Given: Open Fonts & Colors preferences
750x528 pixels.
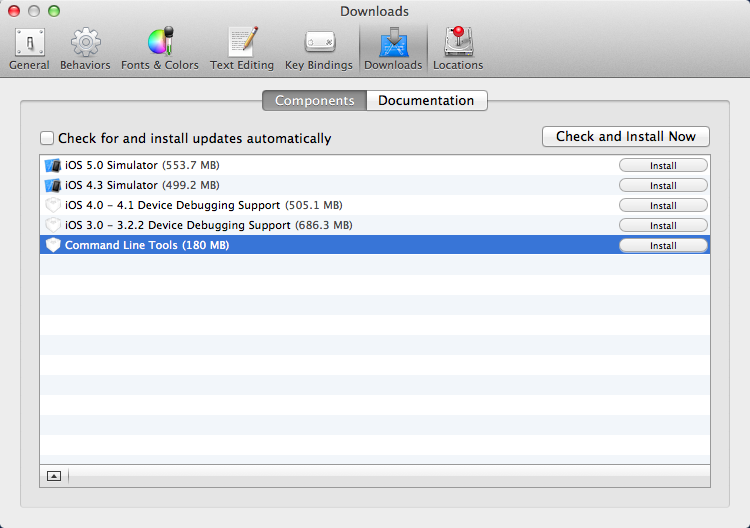Looking at the screenshot, I should pyautogui.click(x=160, y=48).
